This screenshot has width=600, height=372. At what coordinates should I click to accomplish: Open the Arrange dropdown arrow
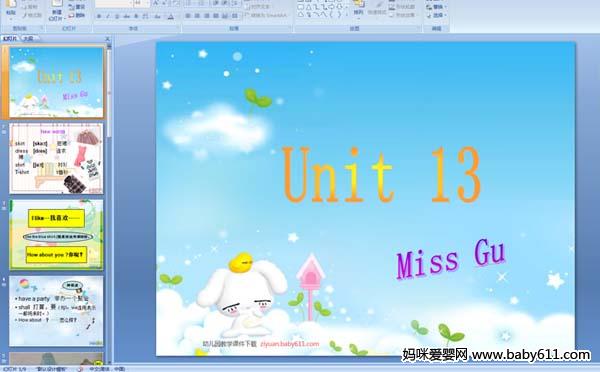359,19
